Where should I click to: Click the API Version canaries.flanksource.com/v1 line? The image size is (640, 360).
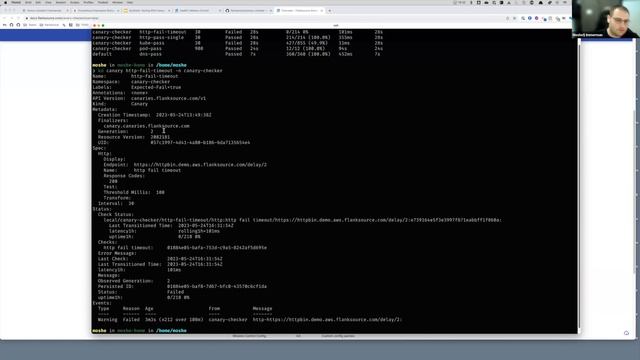(x=149, y=98)
